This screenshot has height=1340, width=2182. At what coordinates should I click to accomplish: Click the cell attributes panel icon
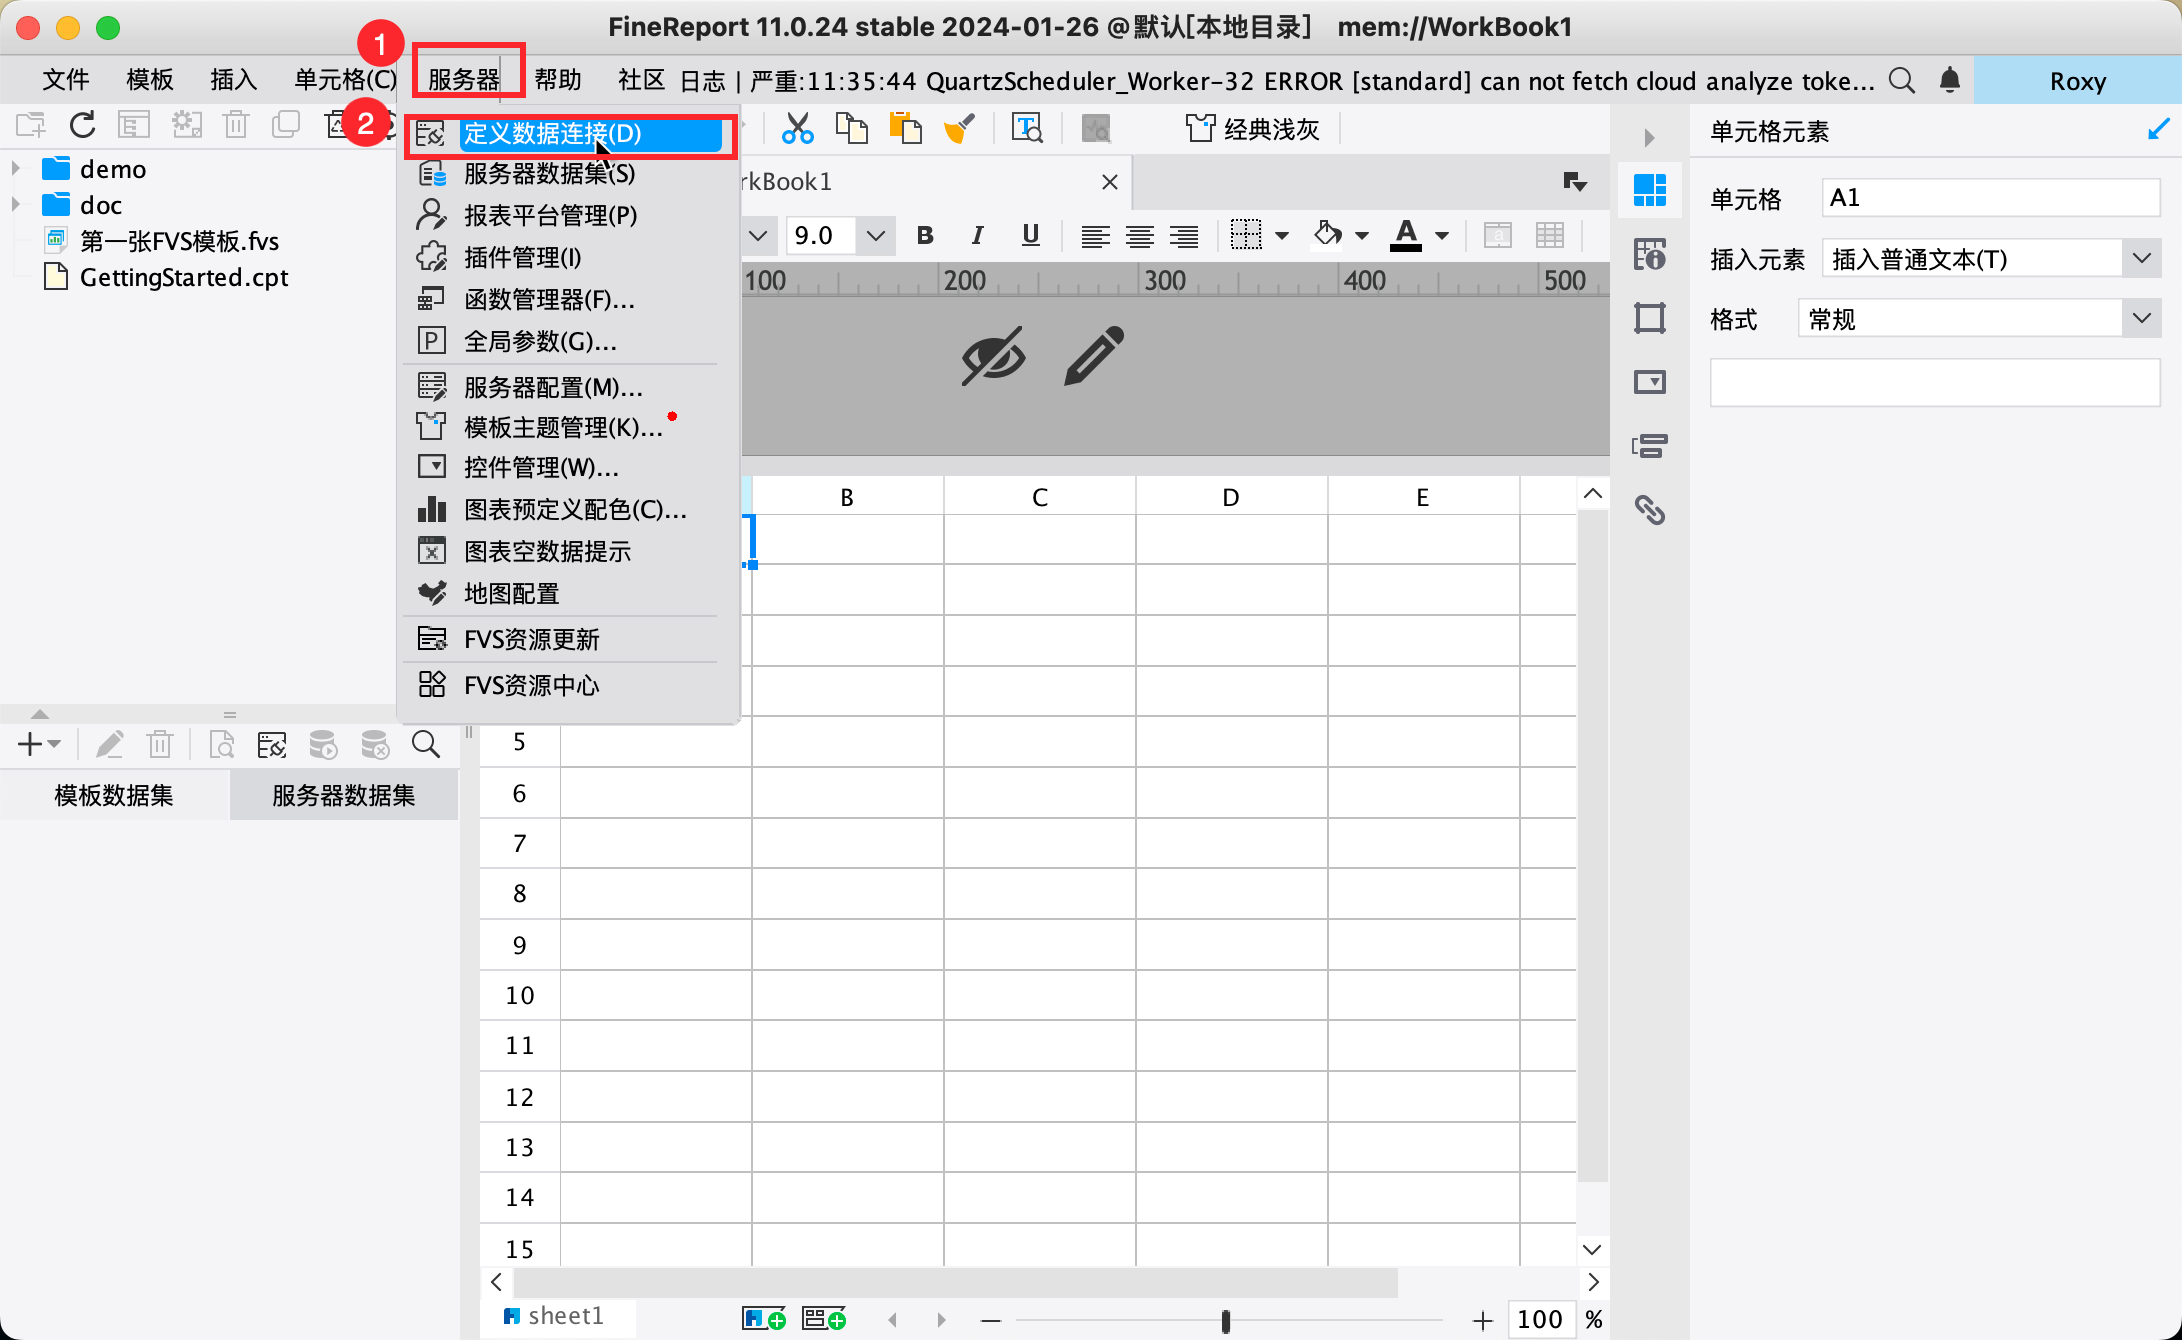pos(1649,254)
